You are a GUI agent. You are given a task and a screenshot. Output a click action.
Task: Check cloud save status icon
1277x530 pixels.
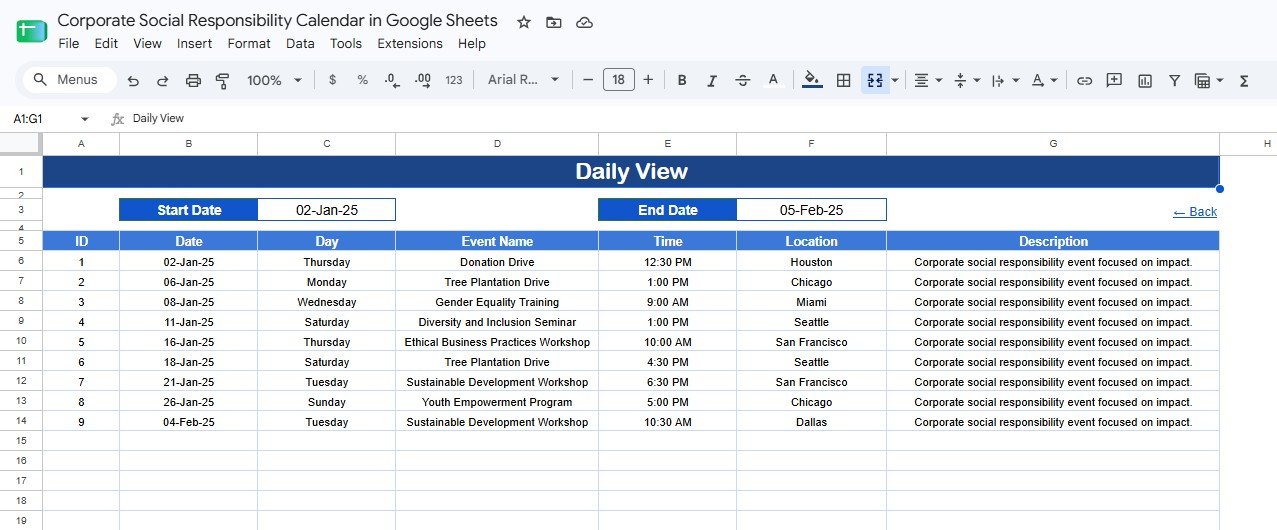[x=585, y=22]
